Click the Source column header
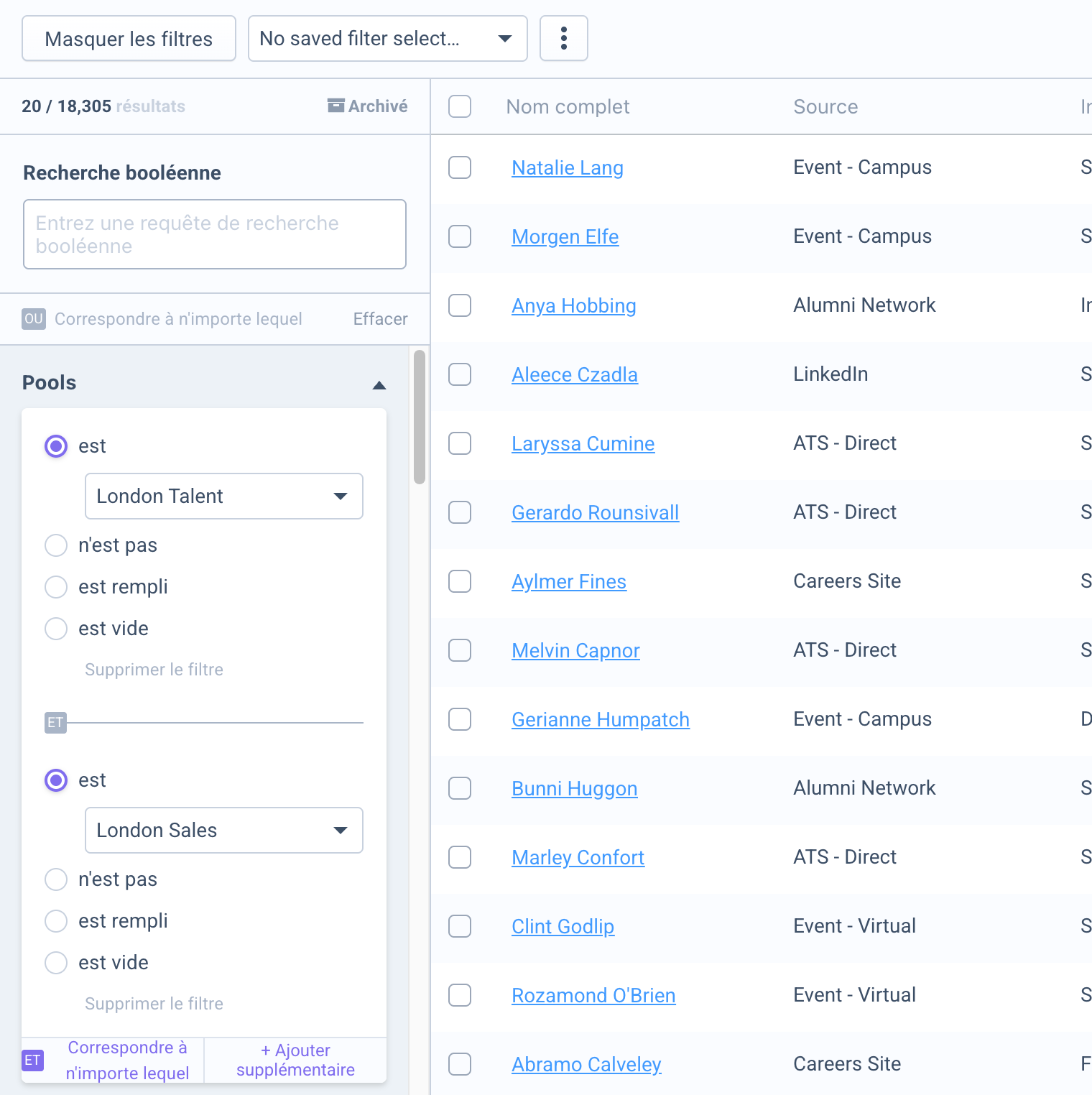 click(x=825, y=107)
